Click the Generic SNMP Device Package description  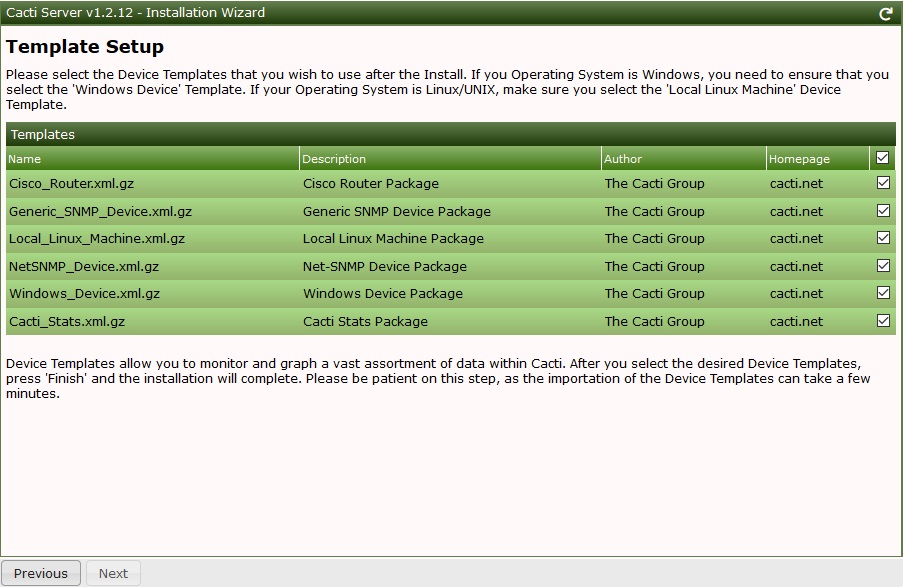(397, 211)
